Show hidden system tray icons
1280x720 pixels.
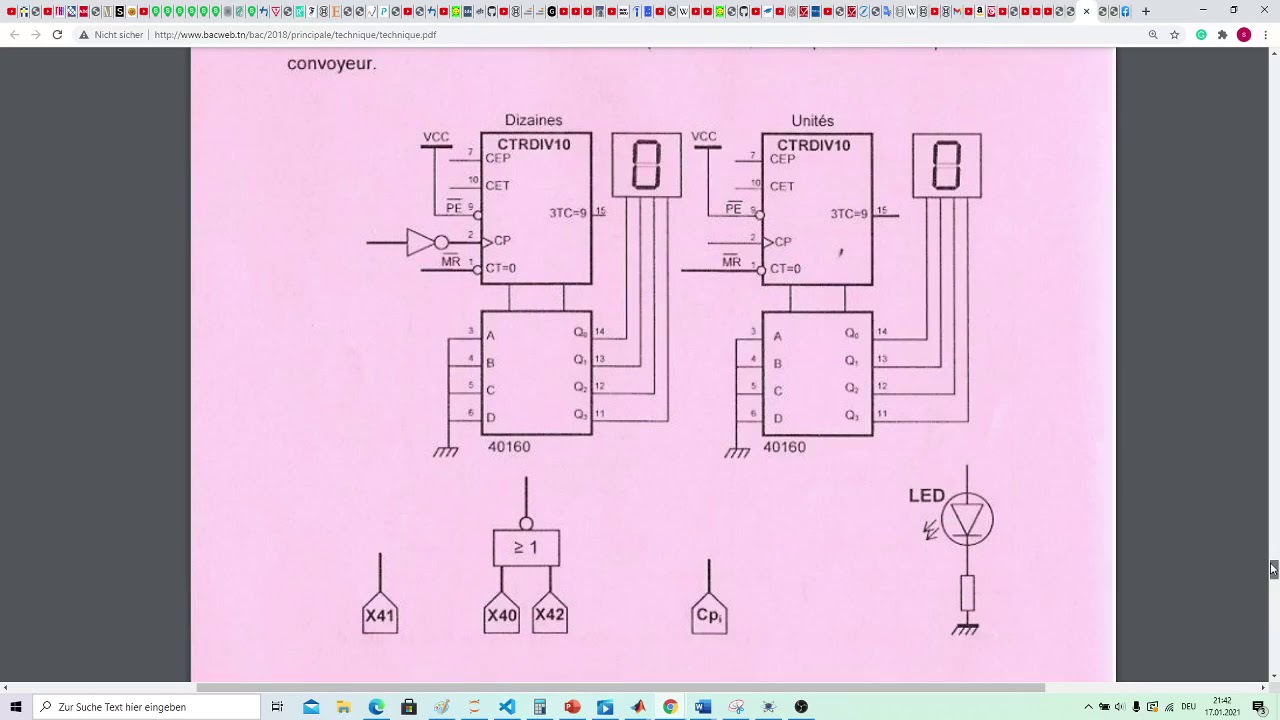1088,707
